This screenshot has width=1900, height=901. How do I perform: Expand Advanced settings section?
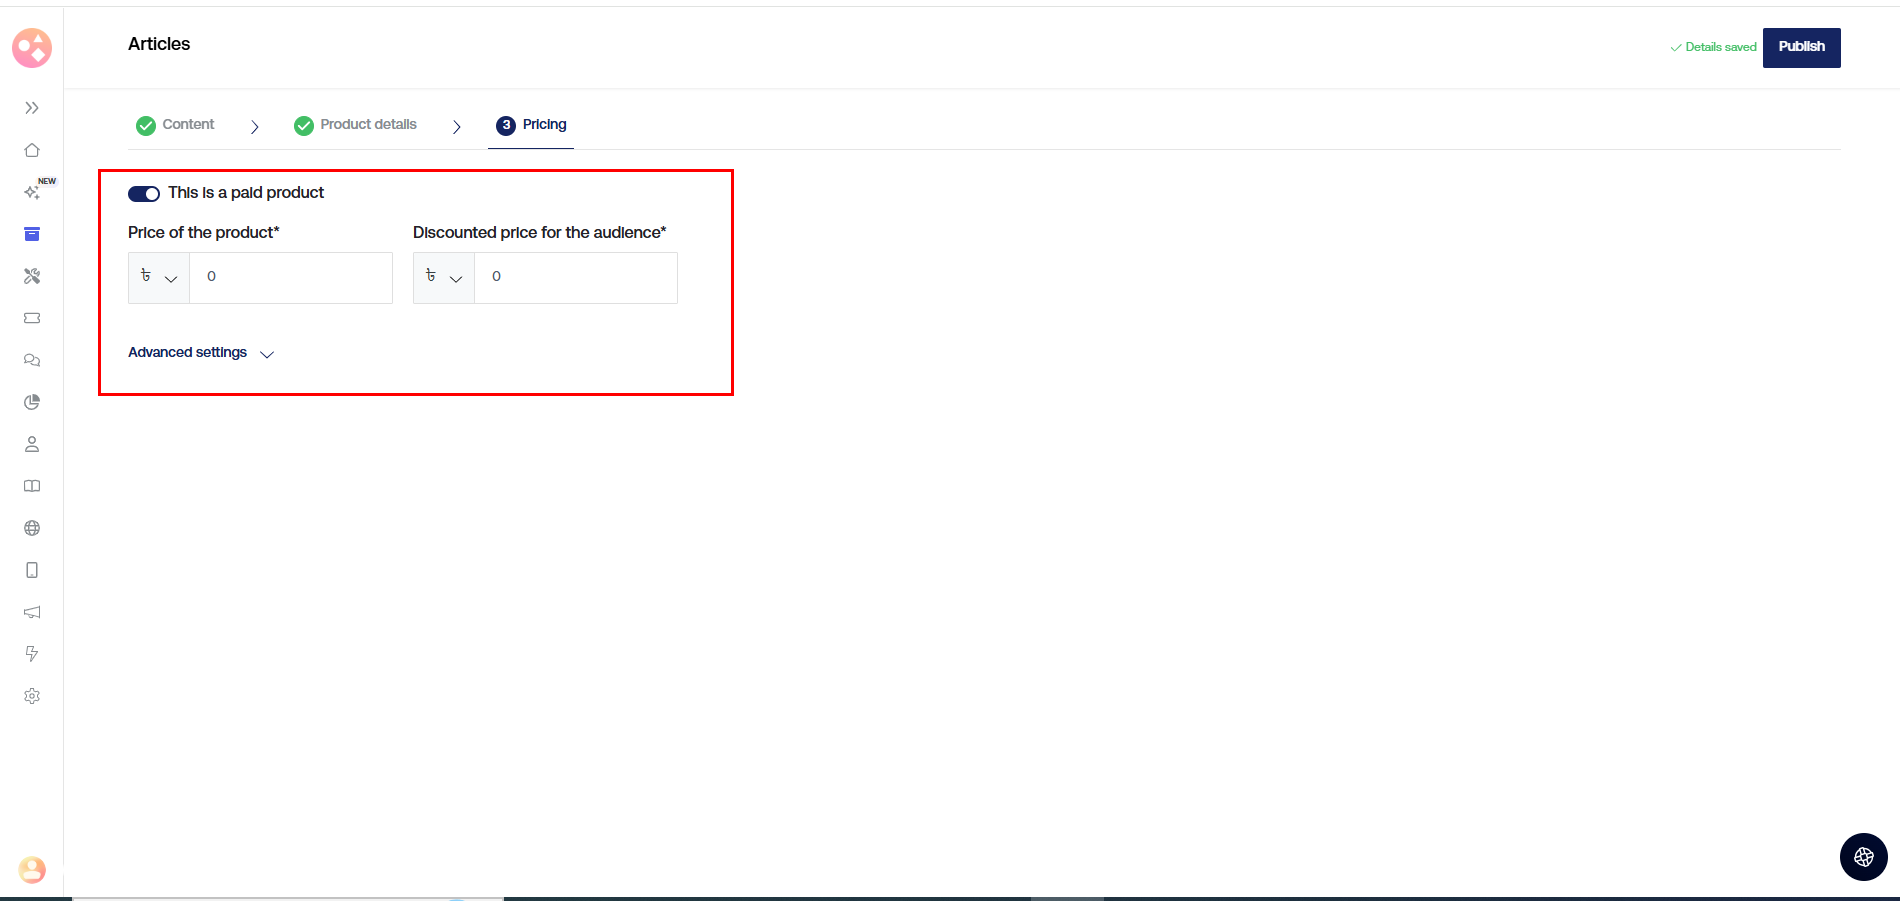click(201, 353)
